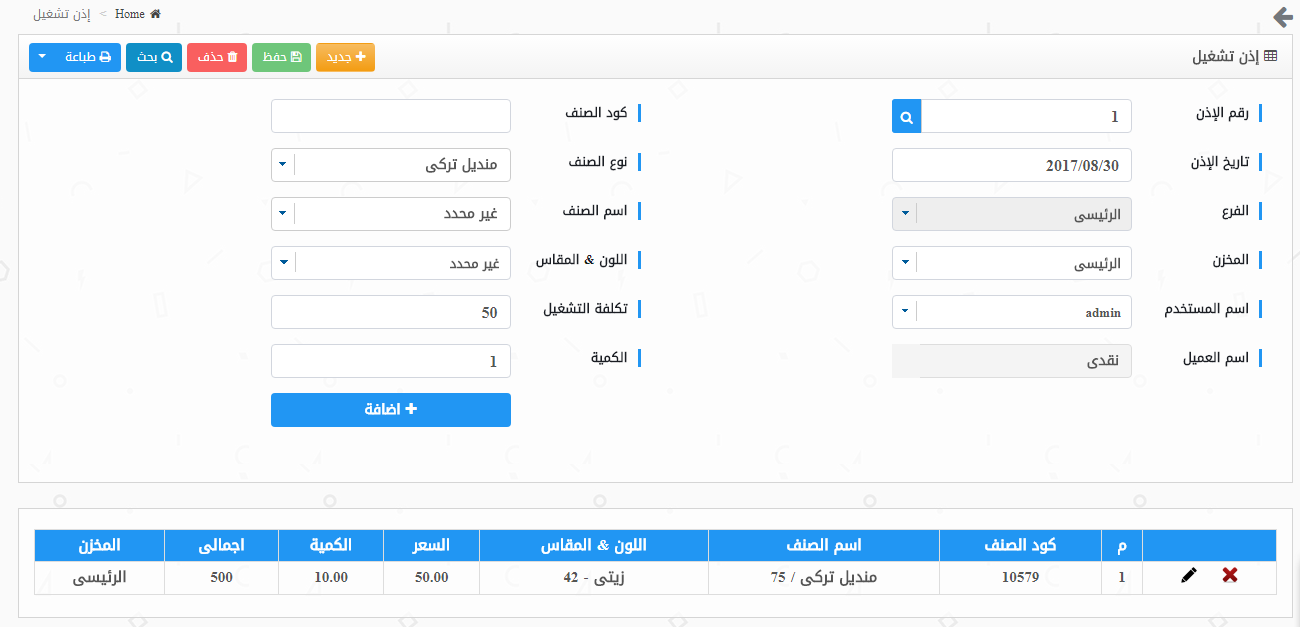Click the تكلفة التشغيل input field
1300x627 pixels.
391,312
